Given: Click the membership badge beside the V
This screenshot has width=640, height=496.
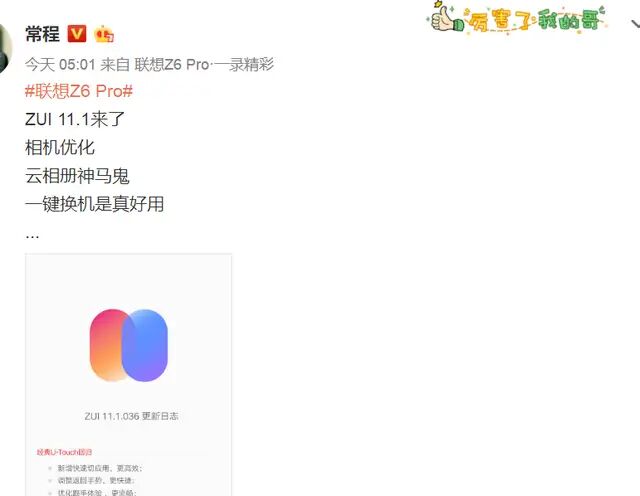Looking at the screenshot, I should point(104,34).
